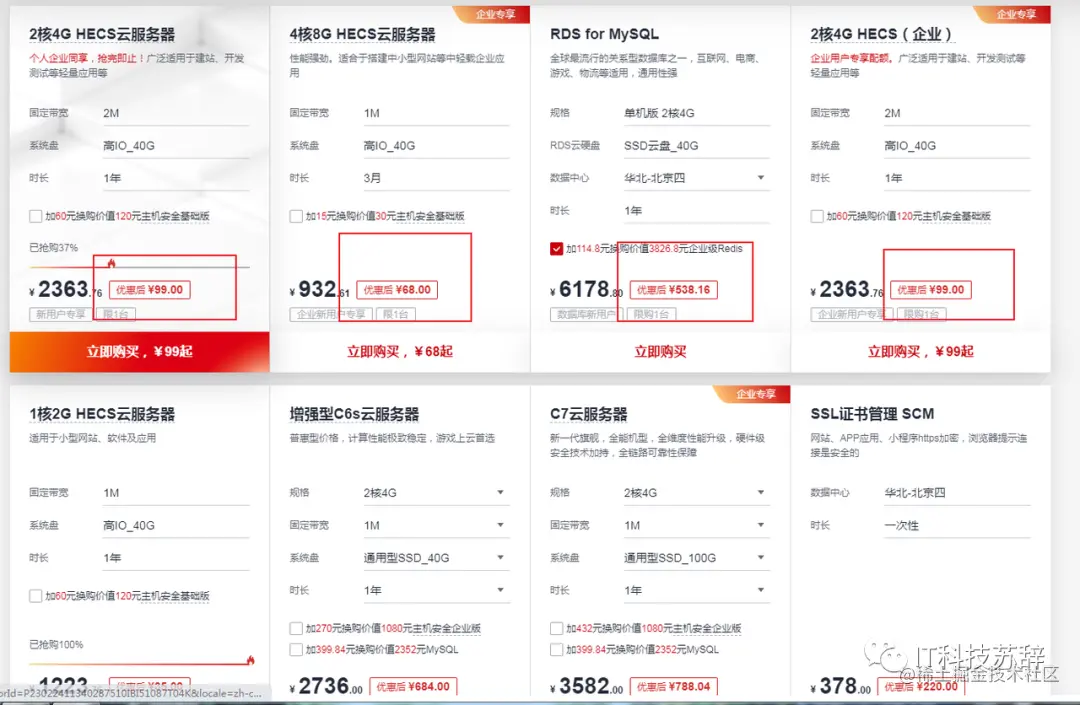Click the 已抢购37% progress bar
The height and width of the screenshot is (705, 1080).
139,266
